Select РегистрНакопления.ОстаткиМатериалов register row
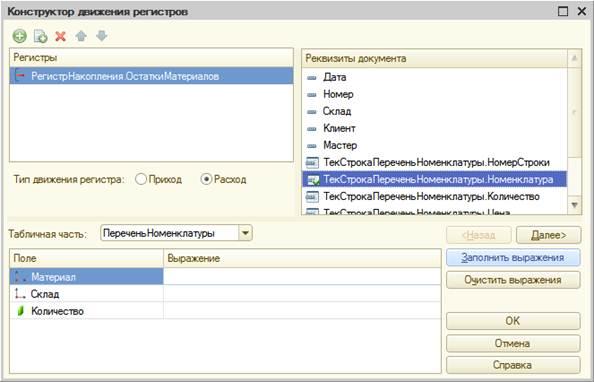This screenshot has width=594, height=382. click(x=151, y=76)
